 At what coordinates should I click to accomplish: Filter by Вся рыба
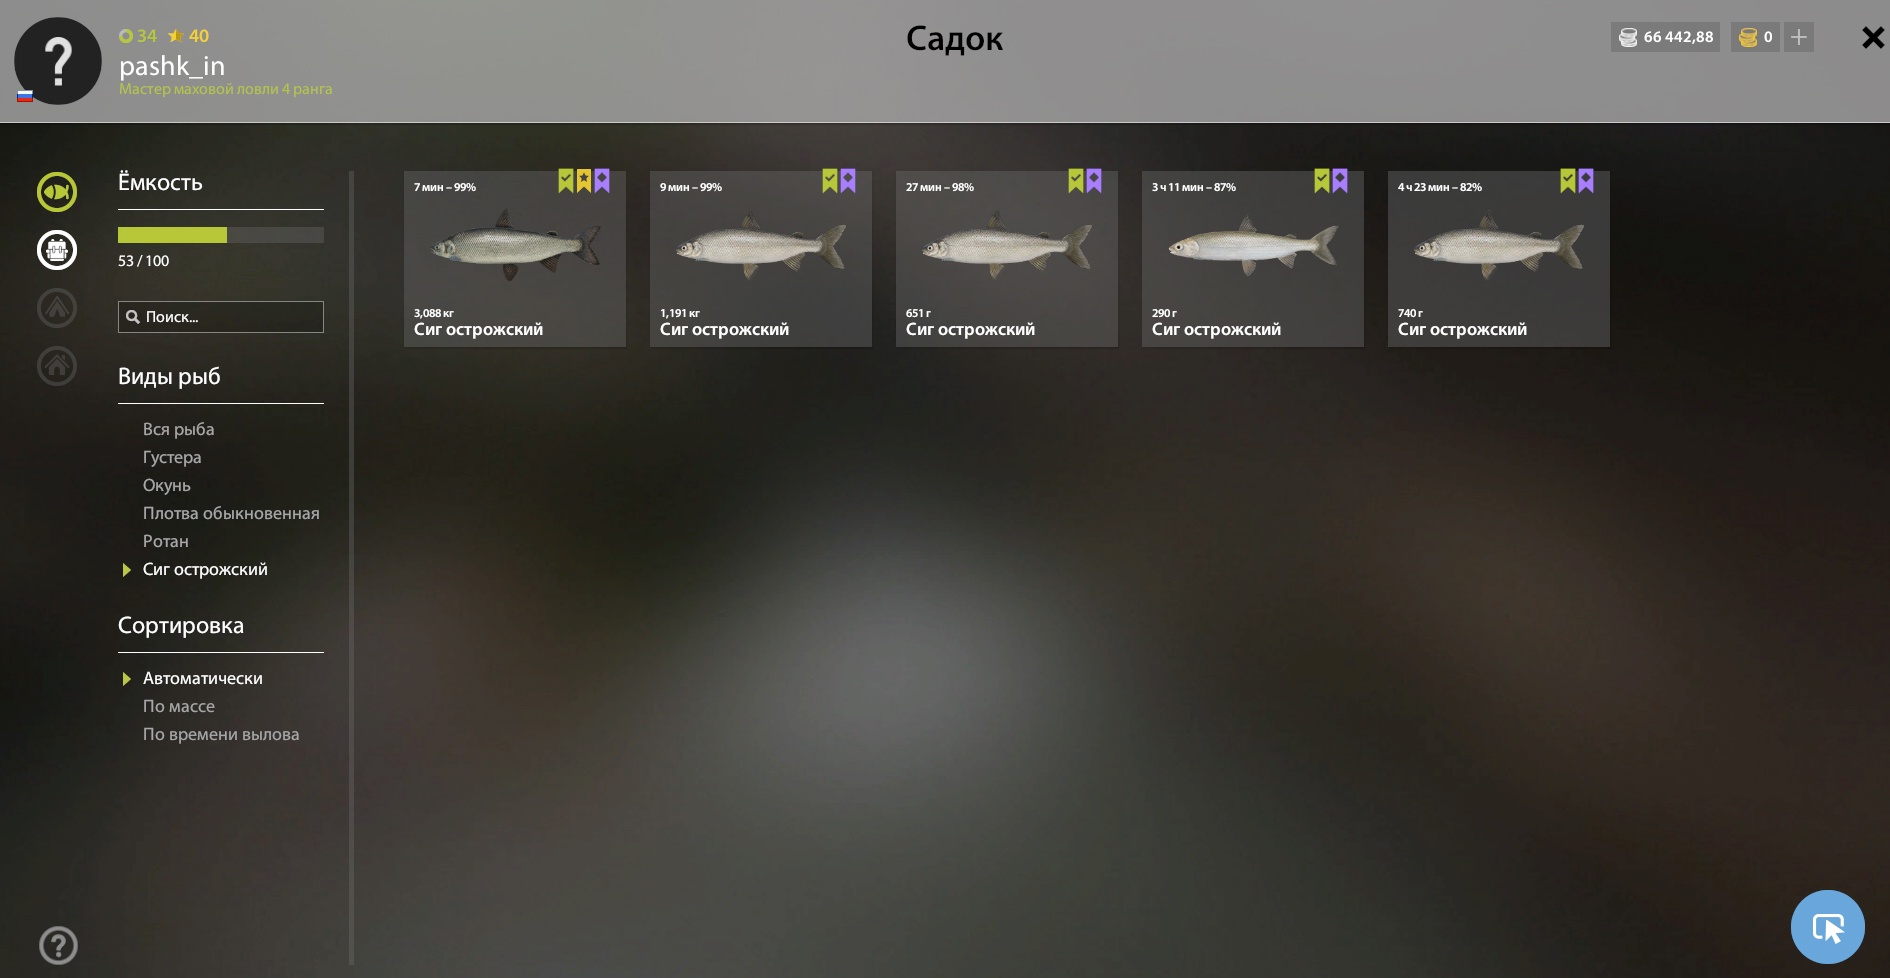(x=179, y=429)
